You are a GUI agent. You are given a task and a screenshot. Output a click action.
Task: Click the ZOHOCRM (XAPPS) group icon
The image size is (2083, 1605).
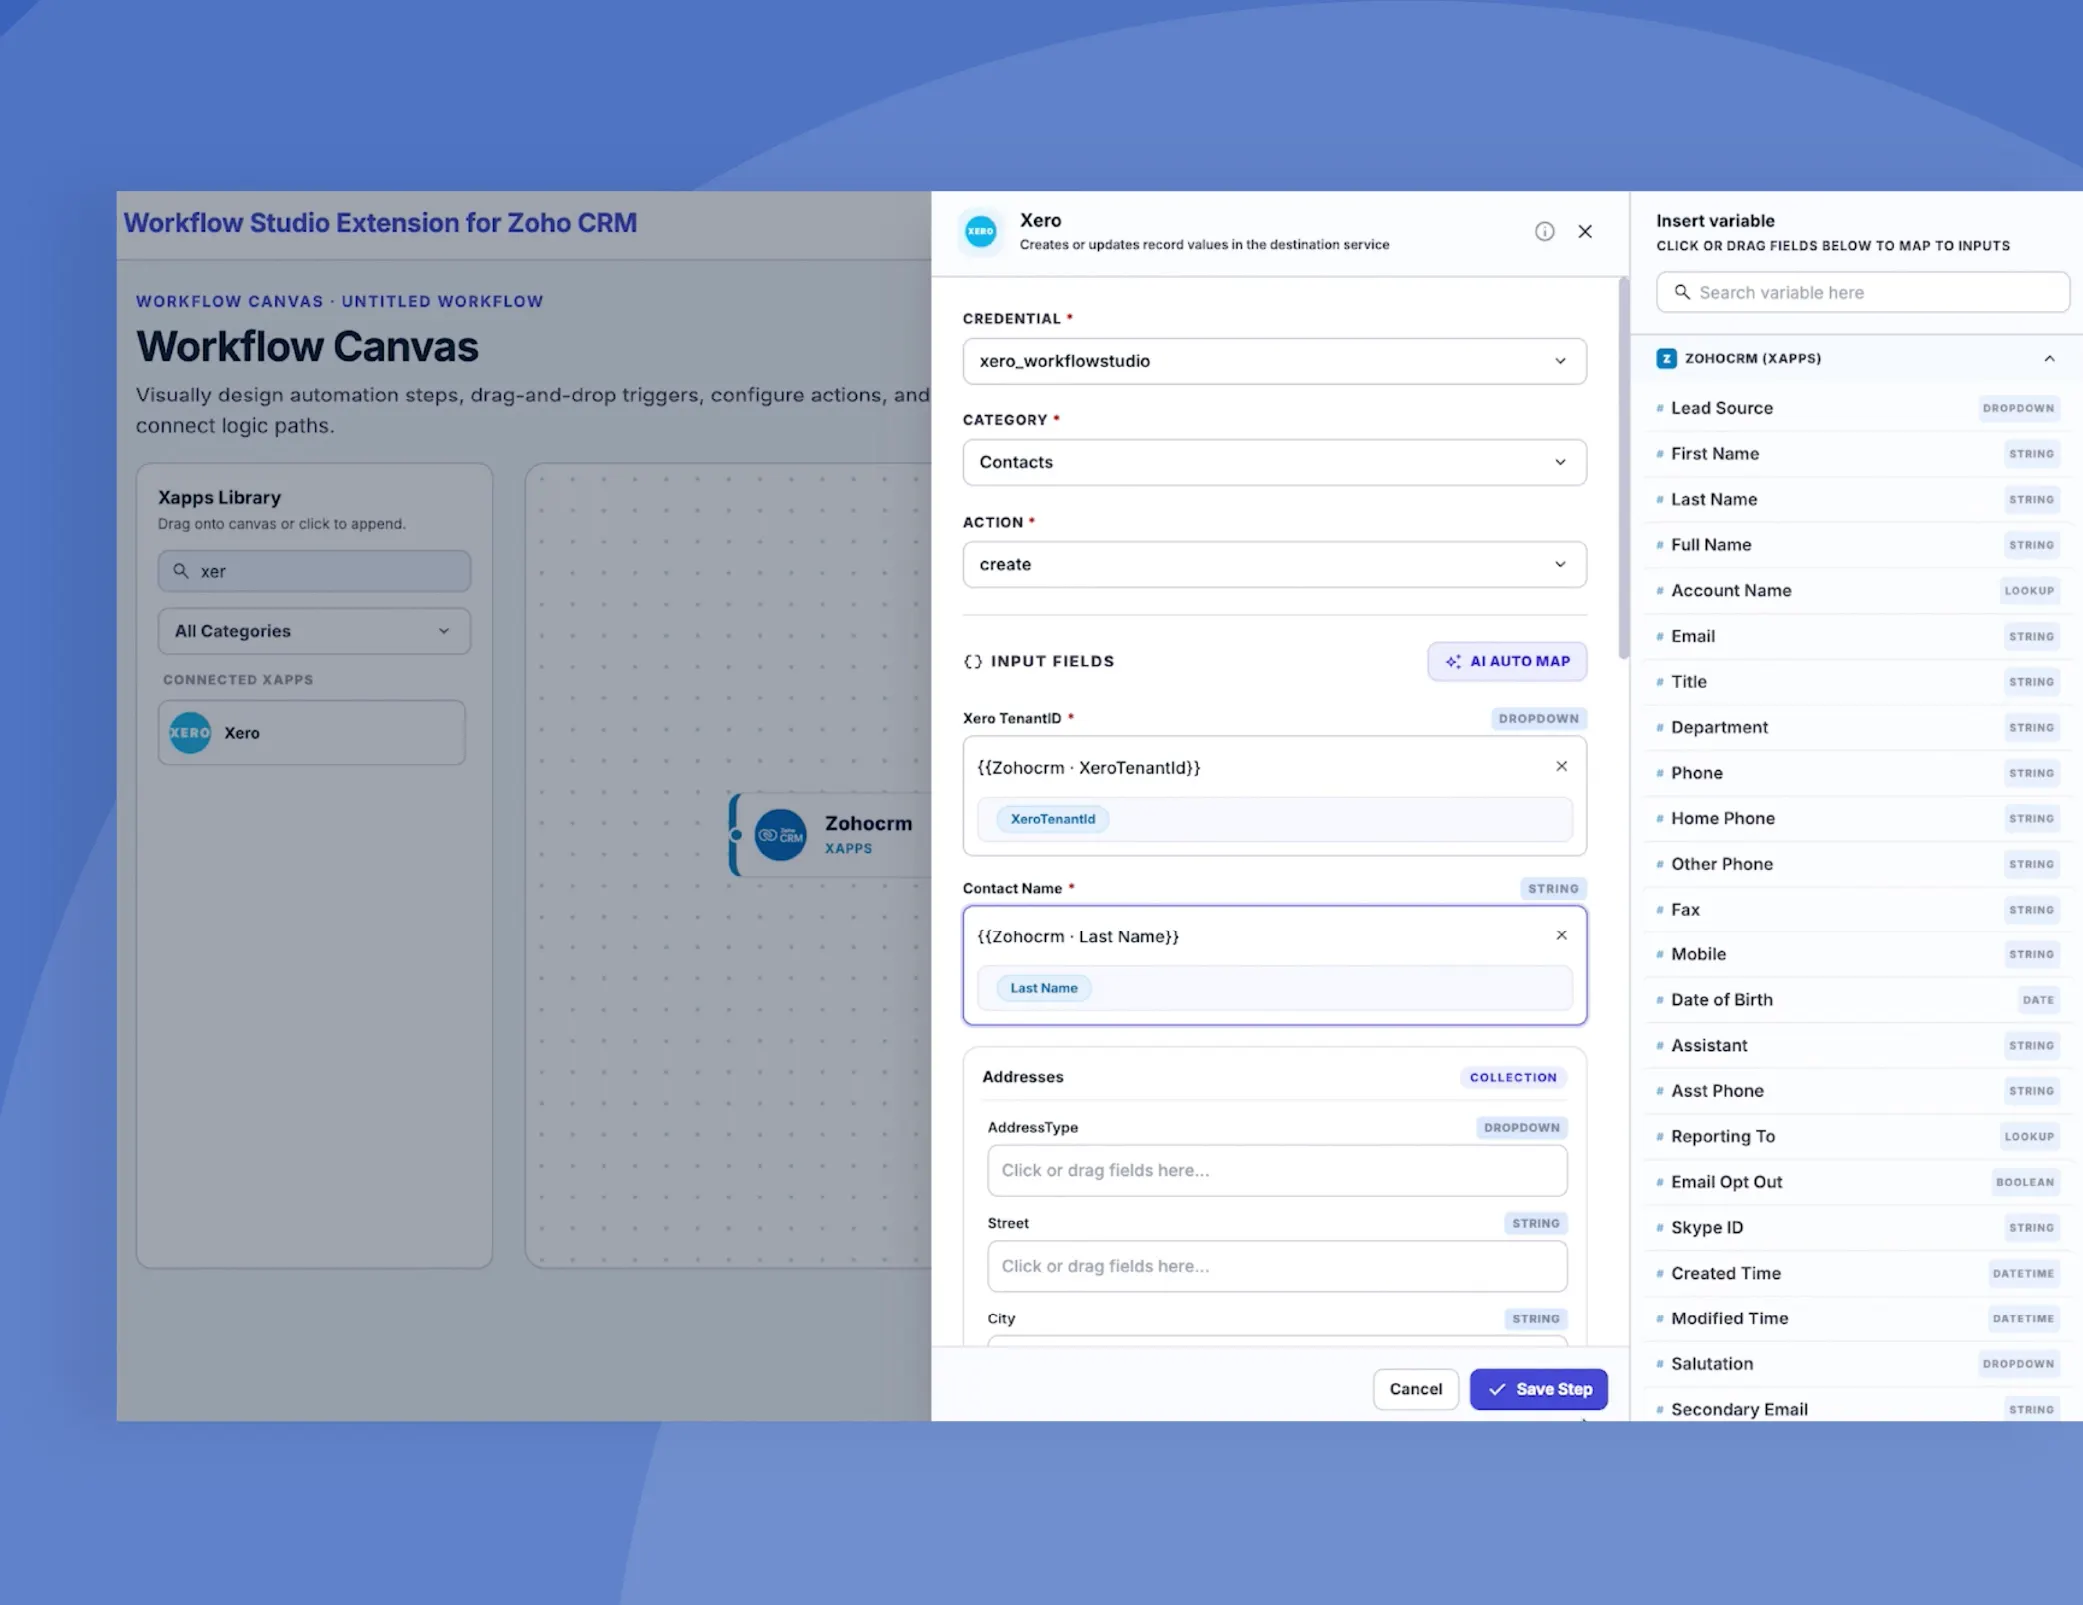1666,358
